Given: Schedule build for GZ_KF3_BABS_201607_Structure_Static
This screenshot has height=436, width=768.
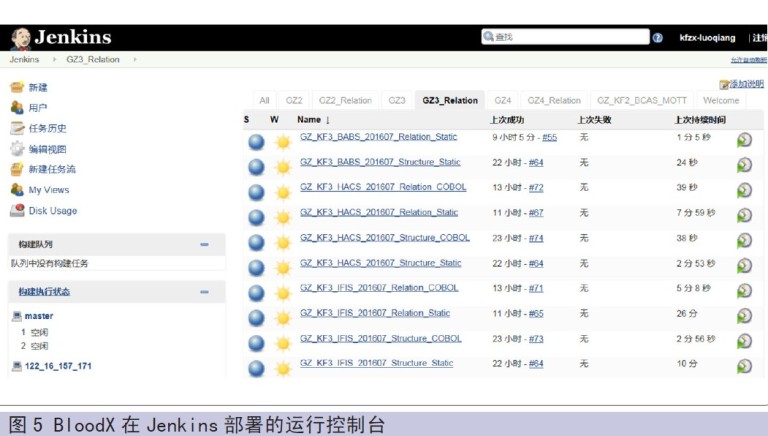Looking at the screenshot, I should tap(744, 165).
